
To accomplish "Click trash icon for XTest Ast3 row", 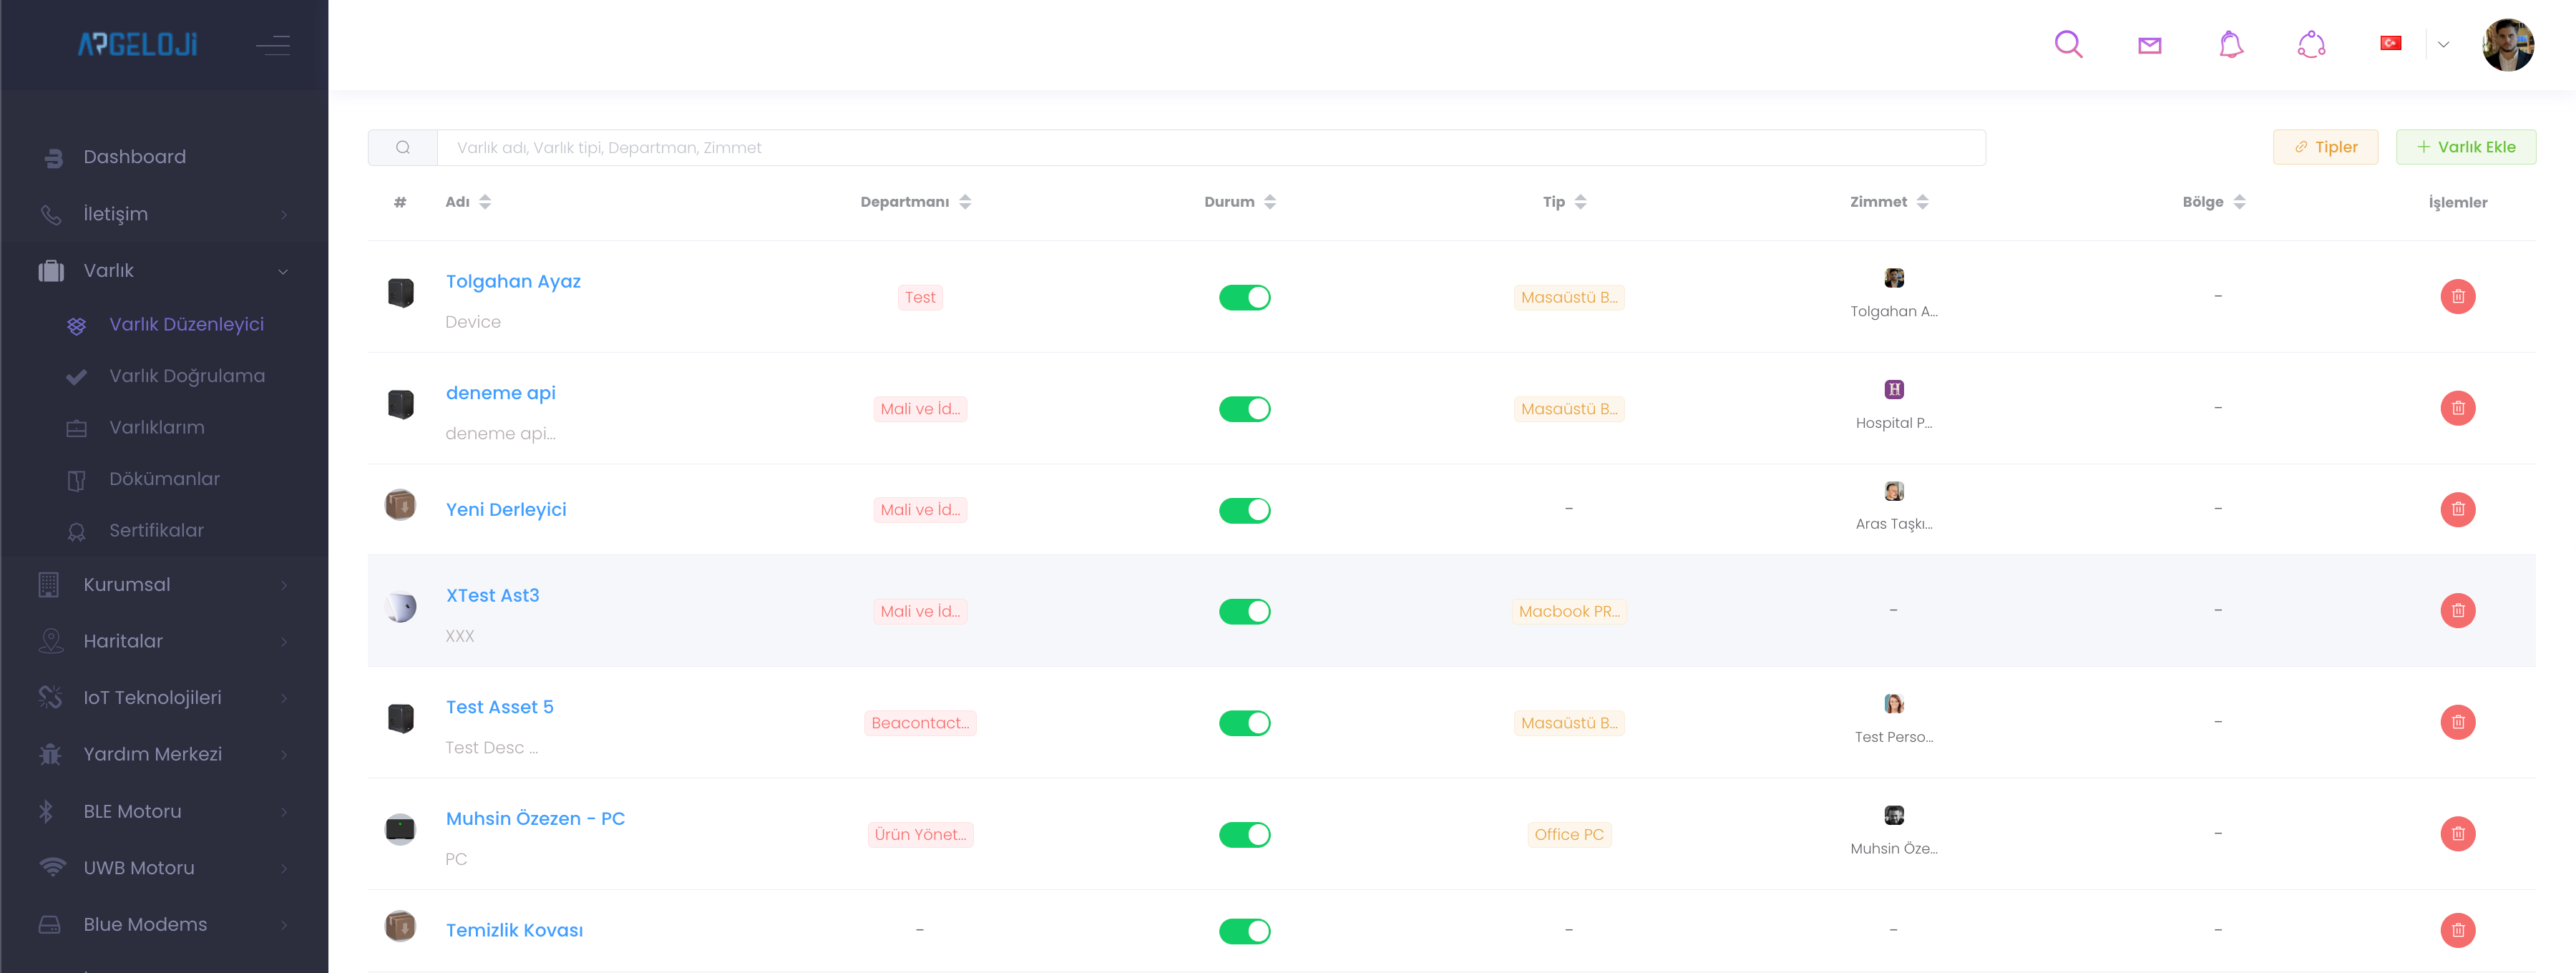I will pos(2457,610).
